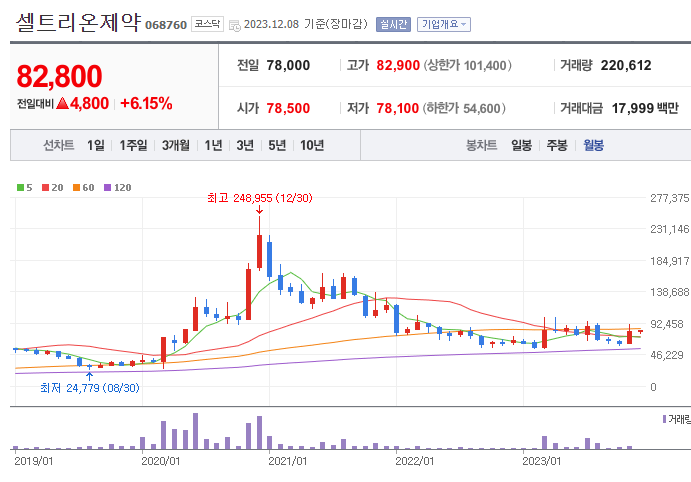691x482 pixels.
Task: Switch to 일봉 candlestick chart
Action: pyautogui.click(x=521, y=145)
